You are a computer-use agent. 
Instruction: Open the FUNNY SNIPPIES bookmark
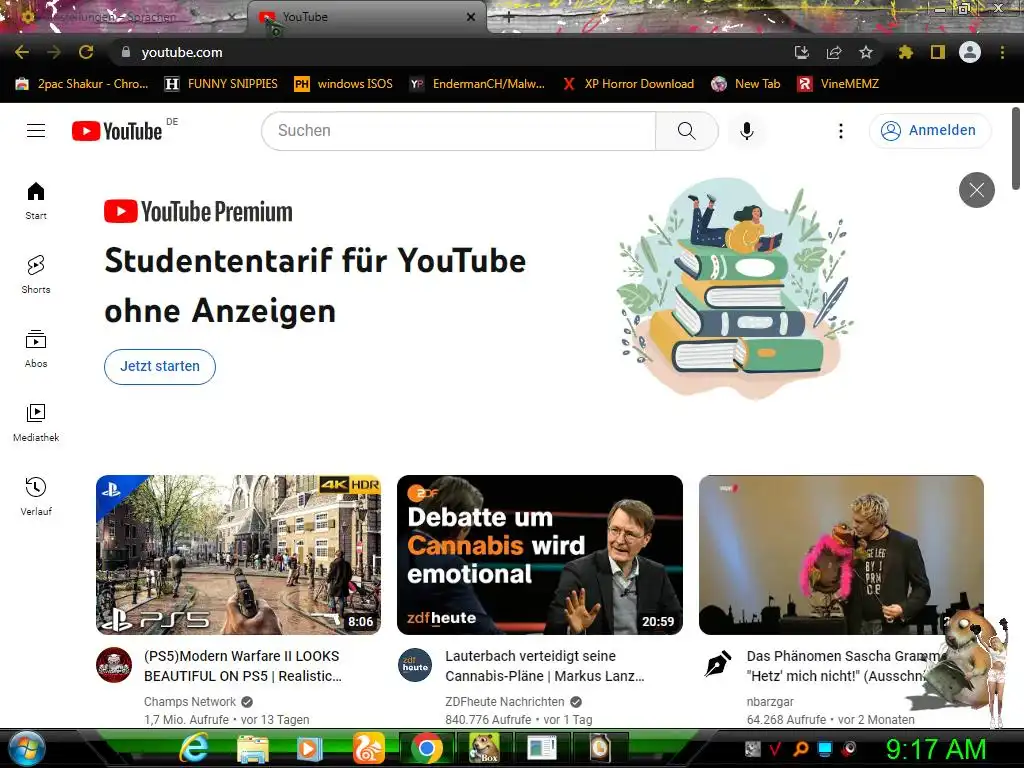tap(221, 84)
